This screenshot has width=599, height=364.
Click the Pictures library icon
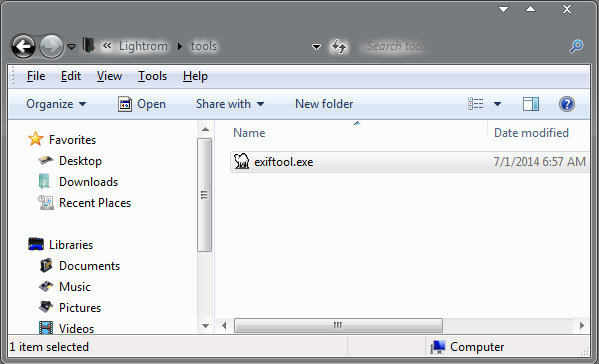[46, 307]
